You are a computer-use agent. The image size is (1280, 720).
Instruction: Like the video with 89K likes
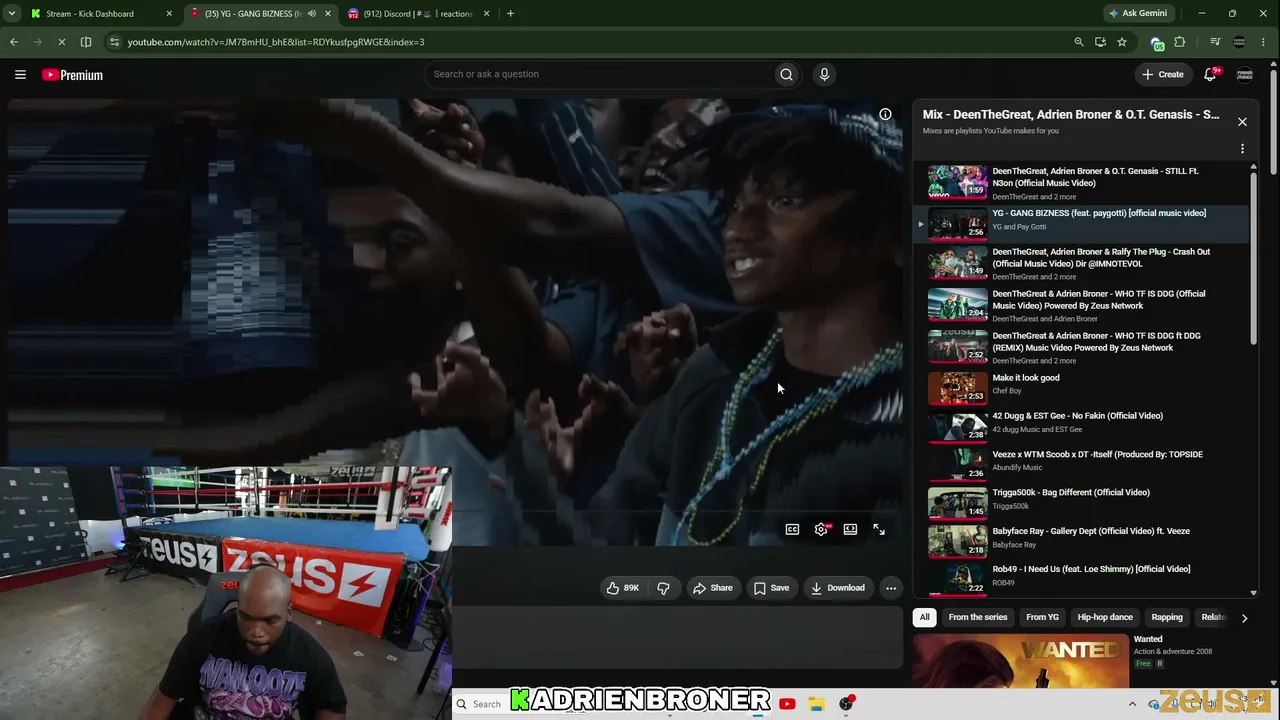tap(622, 588)
